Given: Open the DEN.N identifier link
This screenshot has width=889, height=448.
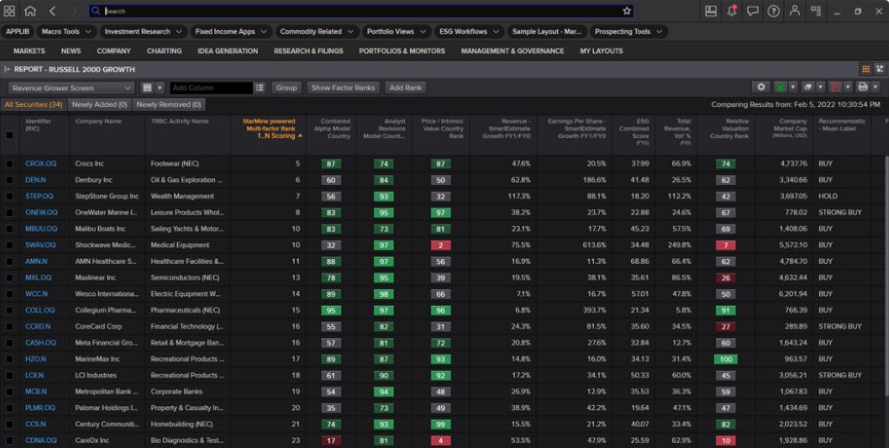Looking at the screenshot, I should pos(34,180).
